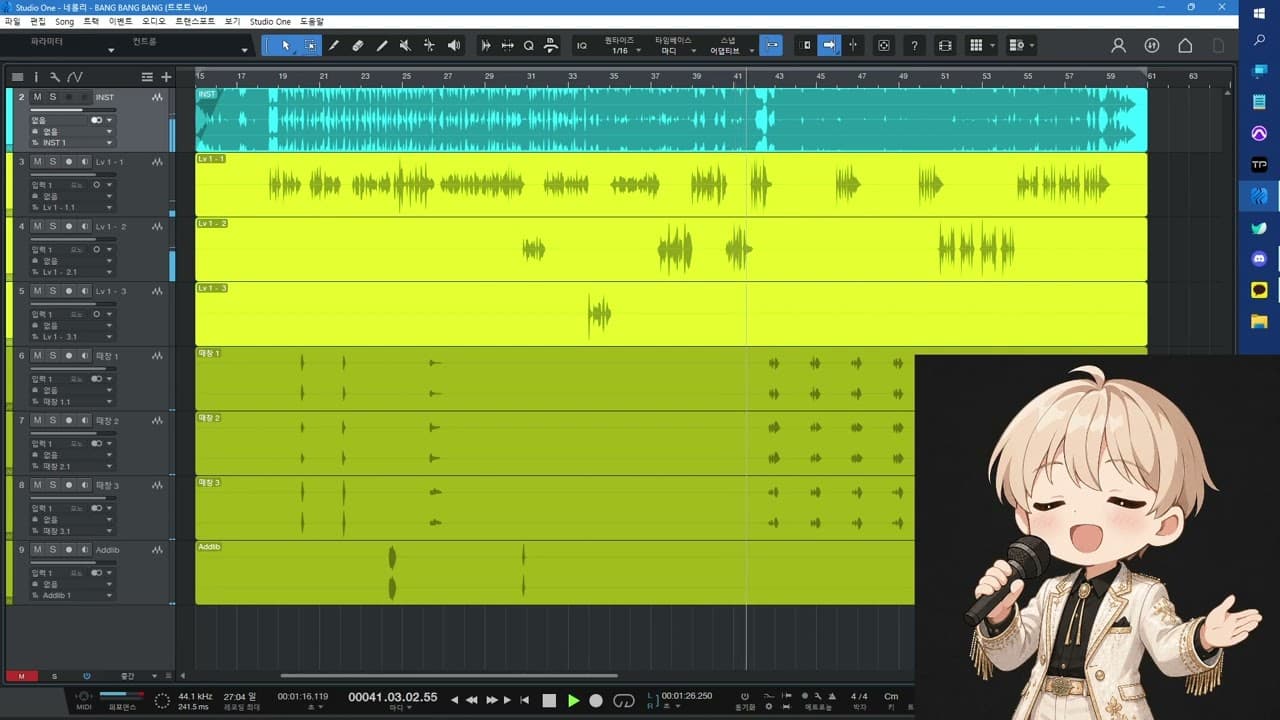Select the Paint pencil tool
Viewport: 1280px width, 720px height.
click(x=382, y=45)
